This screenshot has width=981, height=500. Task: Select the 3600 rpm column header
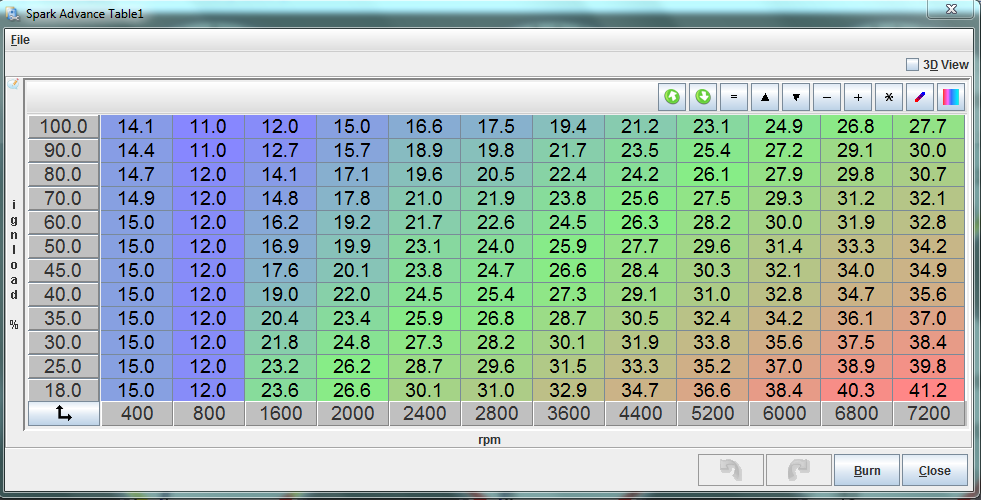coord(568,413)
